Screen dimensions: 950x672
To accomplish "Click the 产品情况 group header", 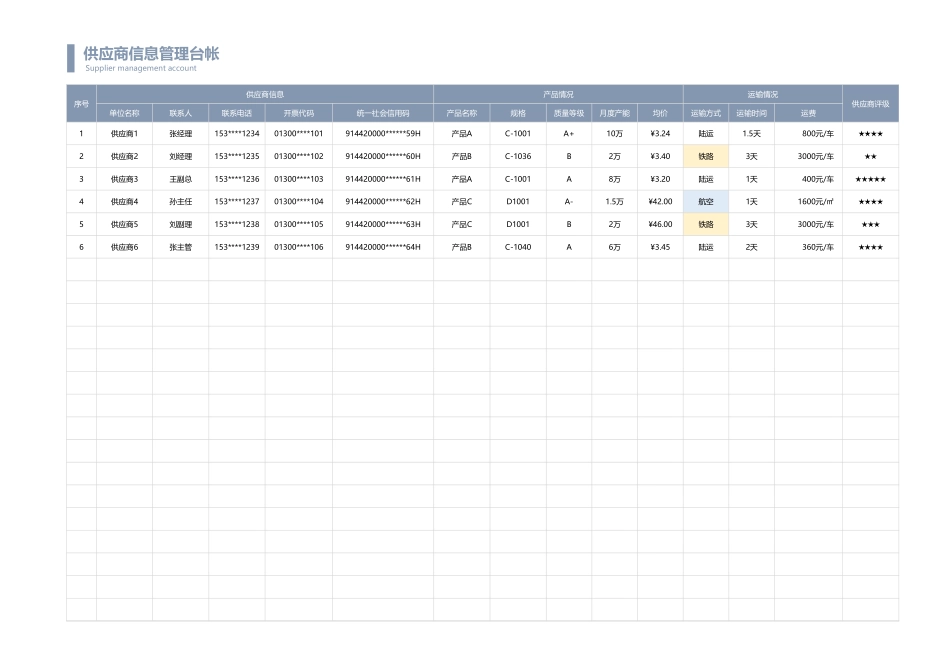I will (x=556, y=90).
